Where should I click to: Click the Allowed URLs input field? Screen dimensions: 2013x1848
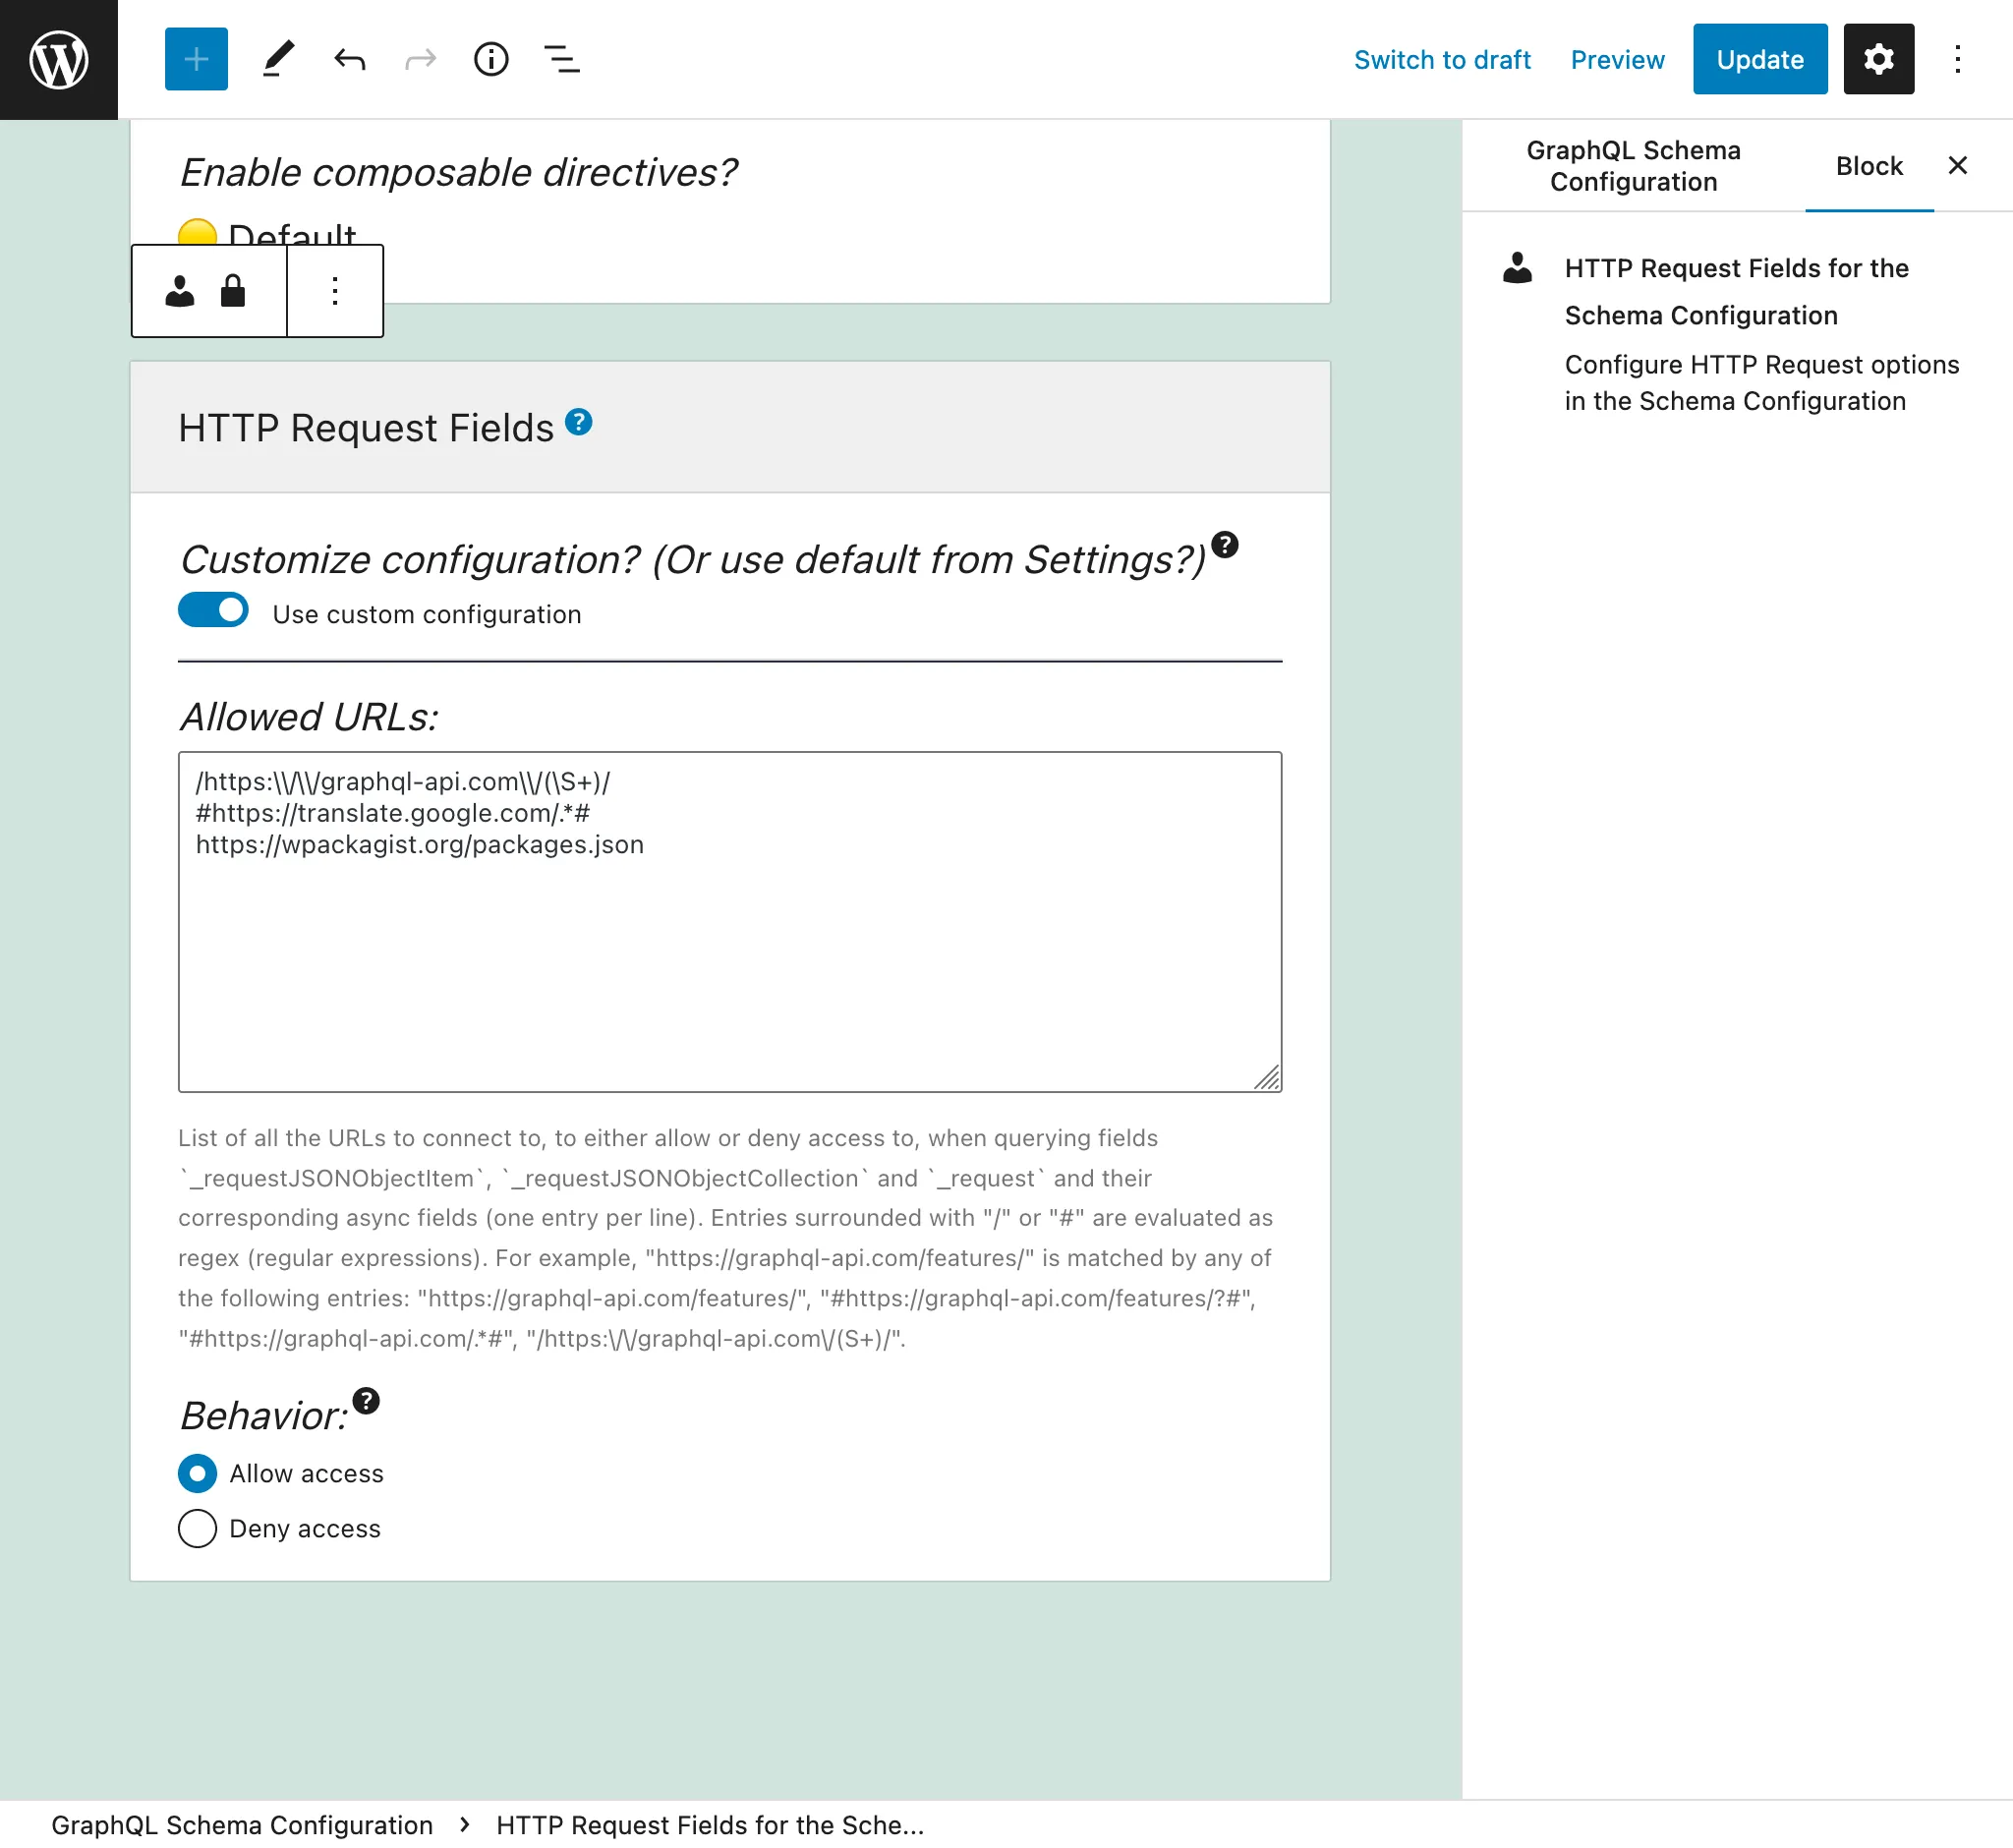tap(729, 919)
